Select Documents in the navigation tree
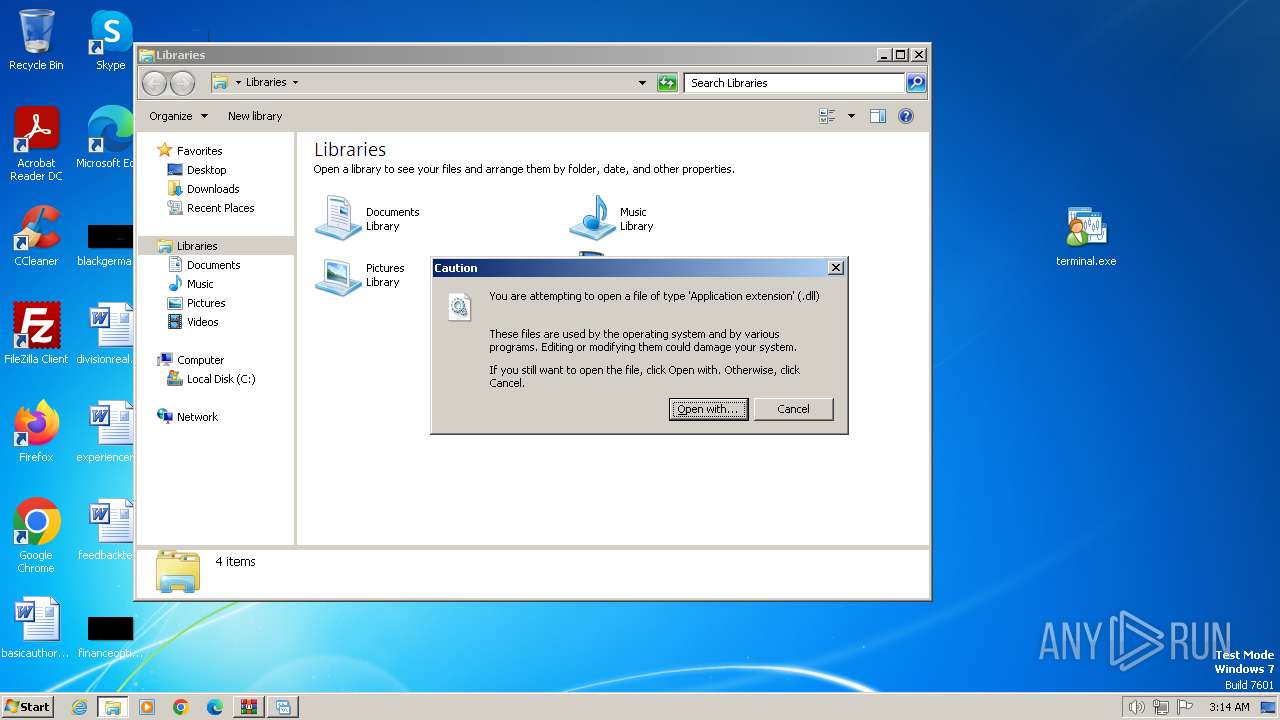1280x720 pixels. pos(213,265)
